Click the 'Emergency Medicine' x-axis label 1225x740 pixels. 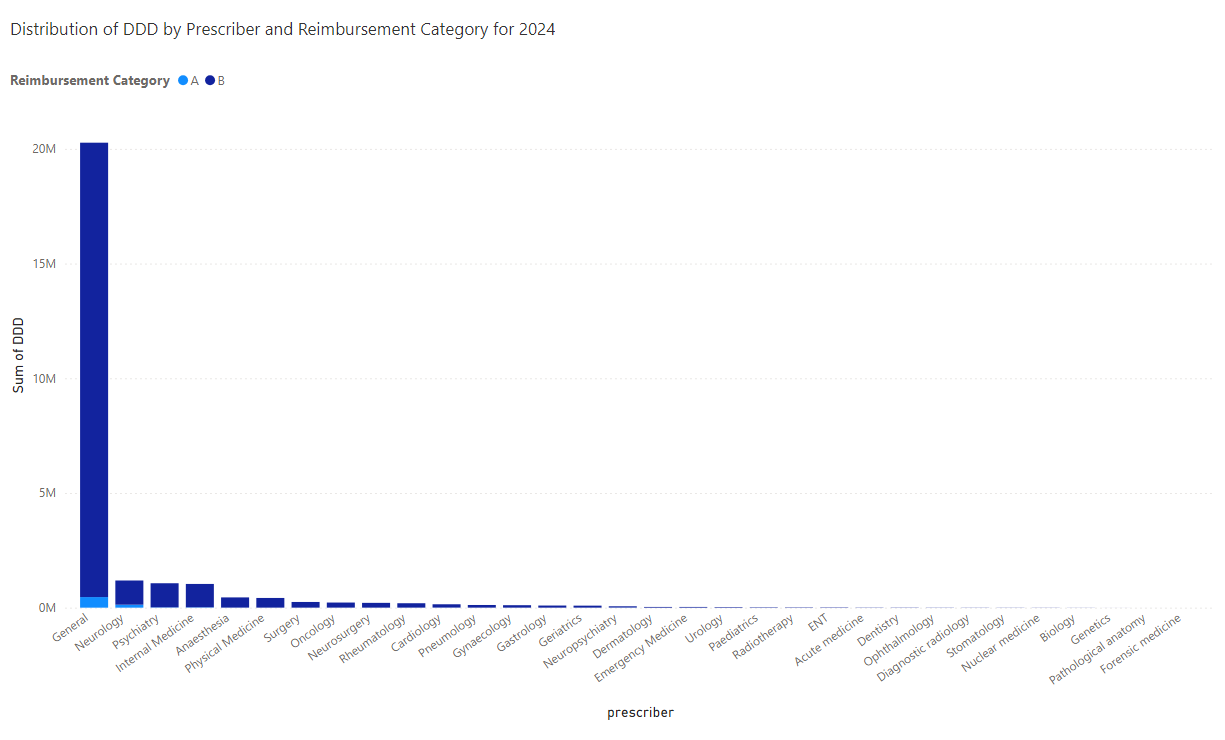point(642,649)
